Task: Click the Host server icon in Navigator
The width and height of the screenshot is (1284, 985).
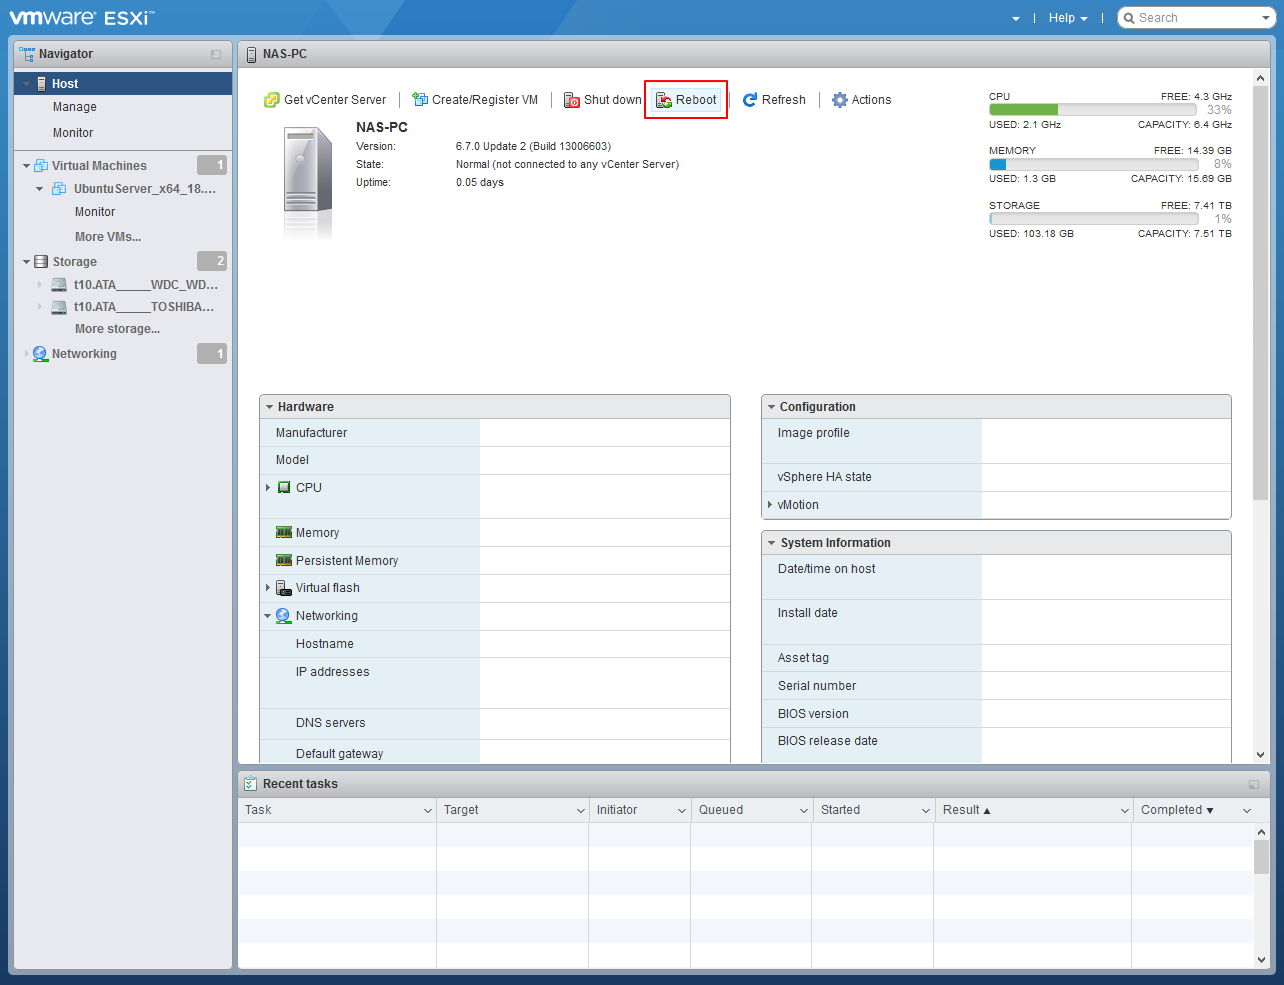Action: click(42, 84)
